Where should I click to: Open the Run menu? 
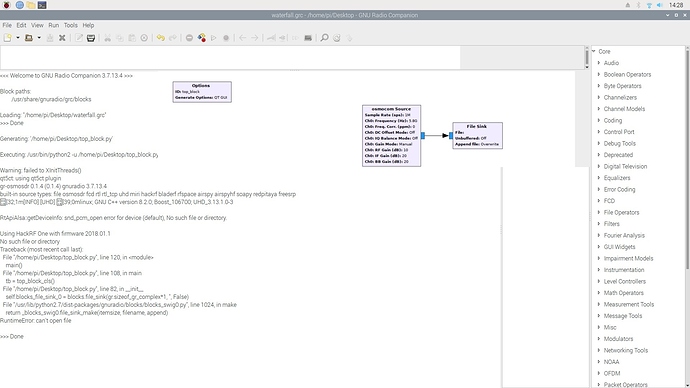click(x=54, y=25)
